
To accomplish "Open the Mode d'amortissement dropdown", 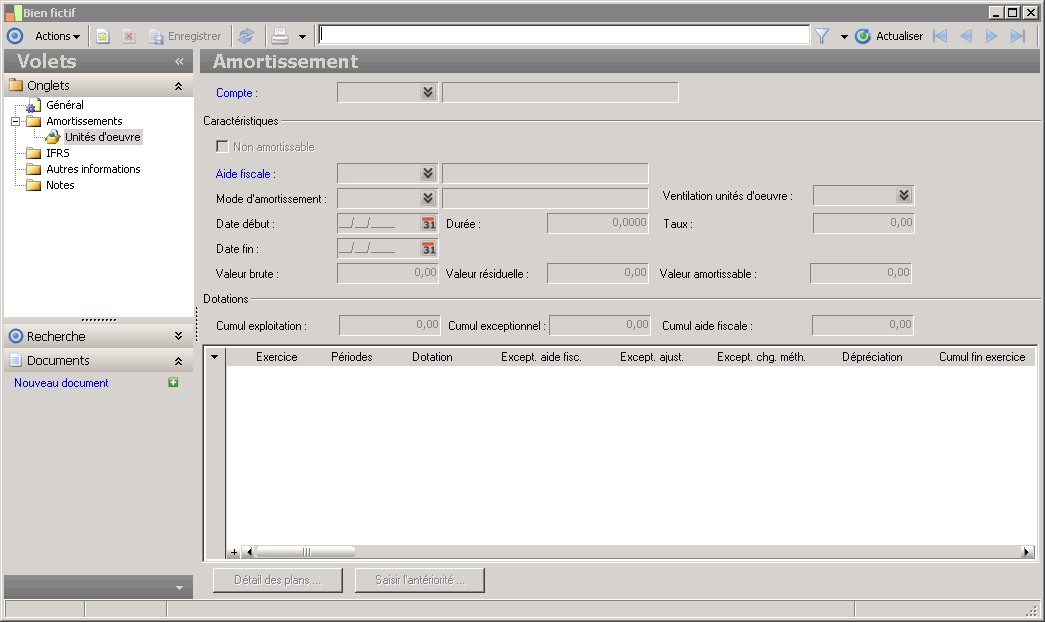I will (x=428, y=198).
